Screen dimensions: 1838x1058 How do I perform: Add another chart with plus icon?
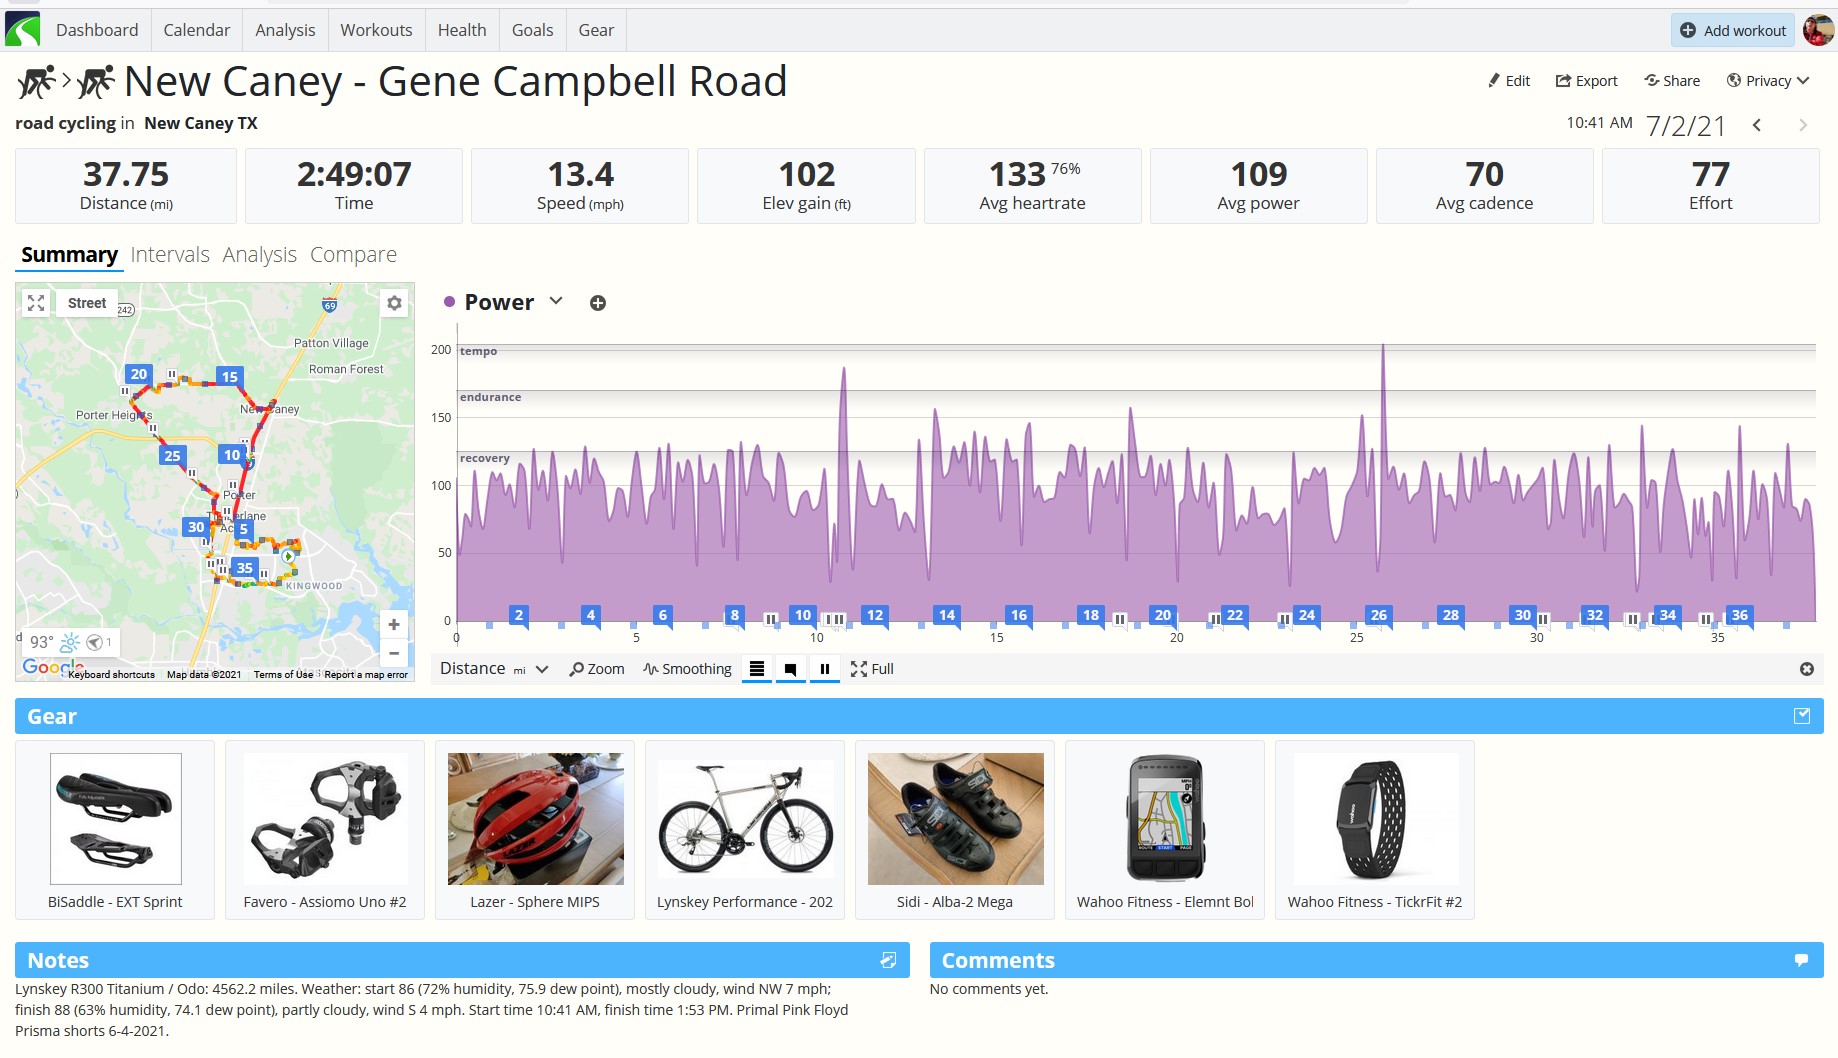pyautogui.click(x=598, y=303)
